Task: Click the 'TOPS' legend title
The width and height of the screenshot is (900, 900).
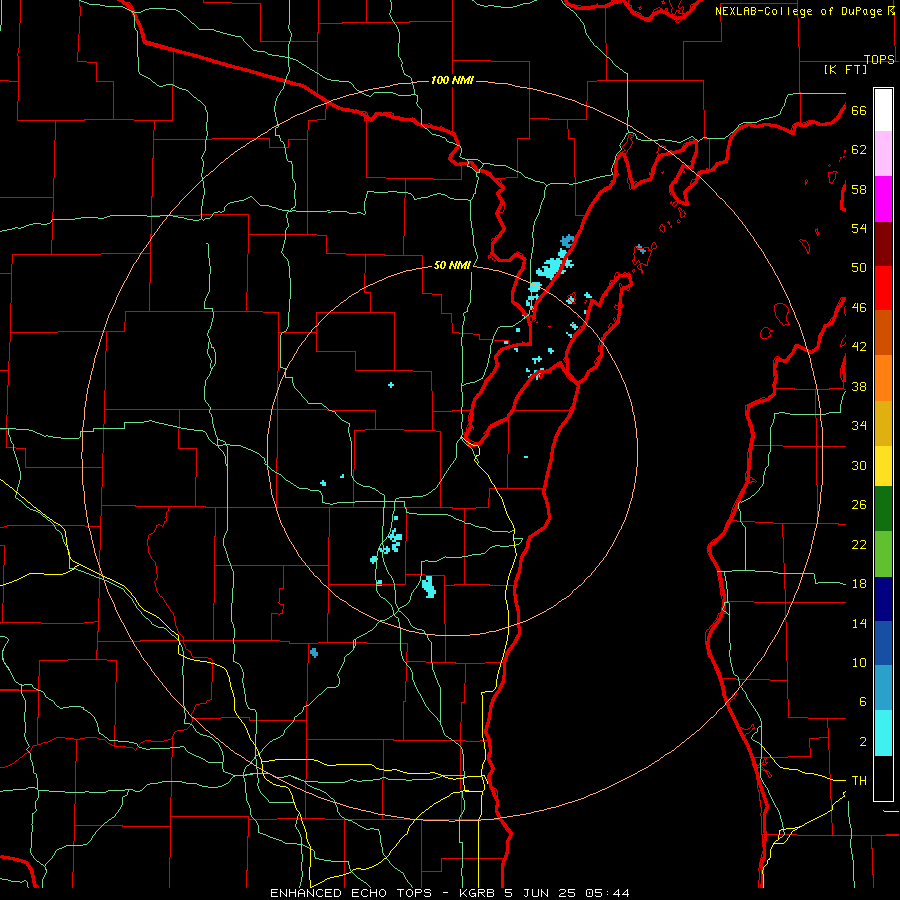Action: click(x=879, y=59)
